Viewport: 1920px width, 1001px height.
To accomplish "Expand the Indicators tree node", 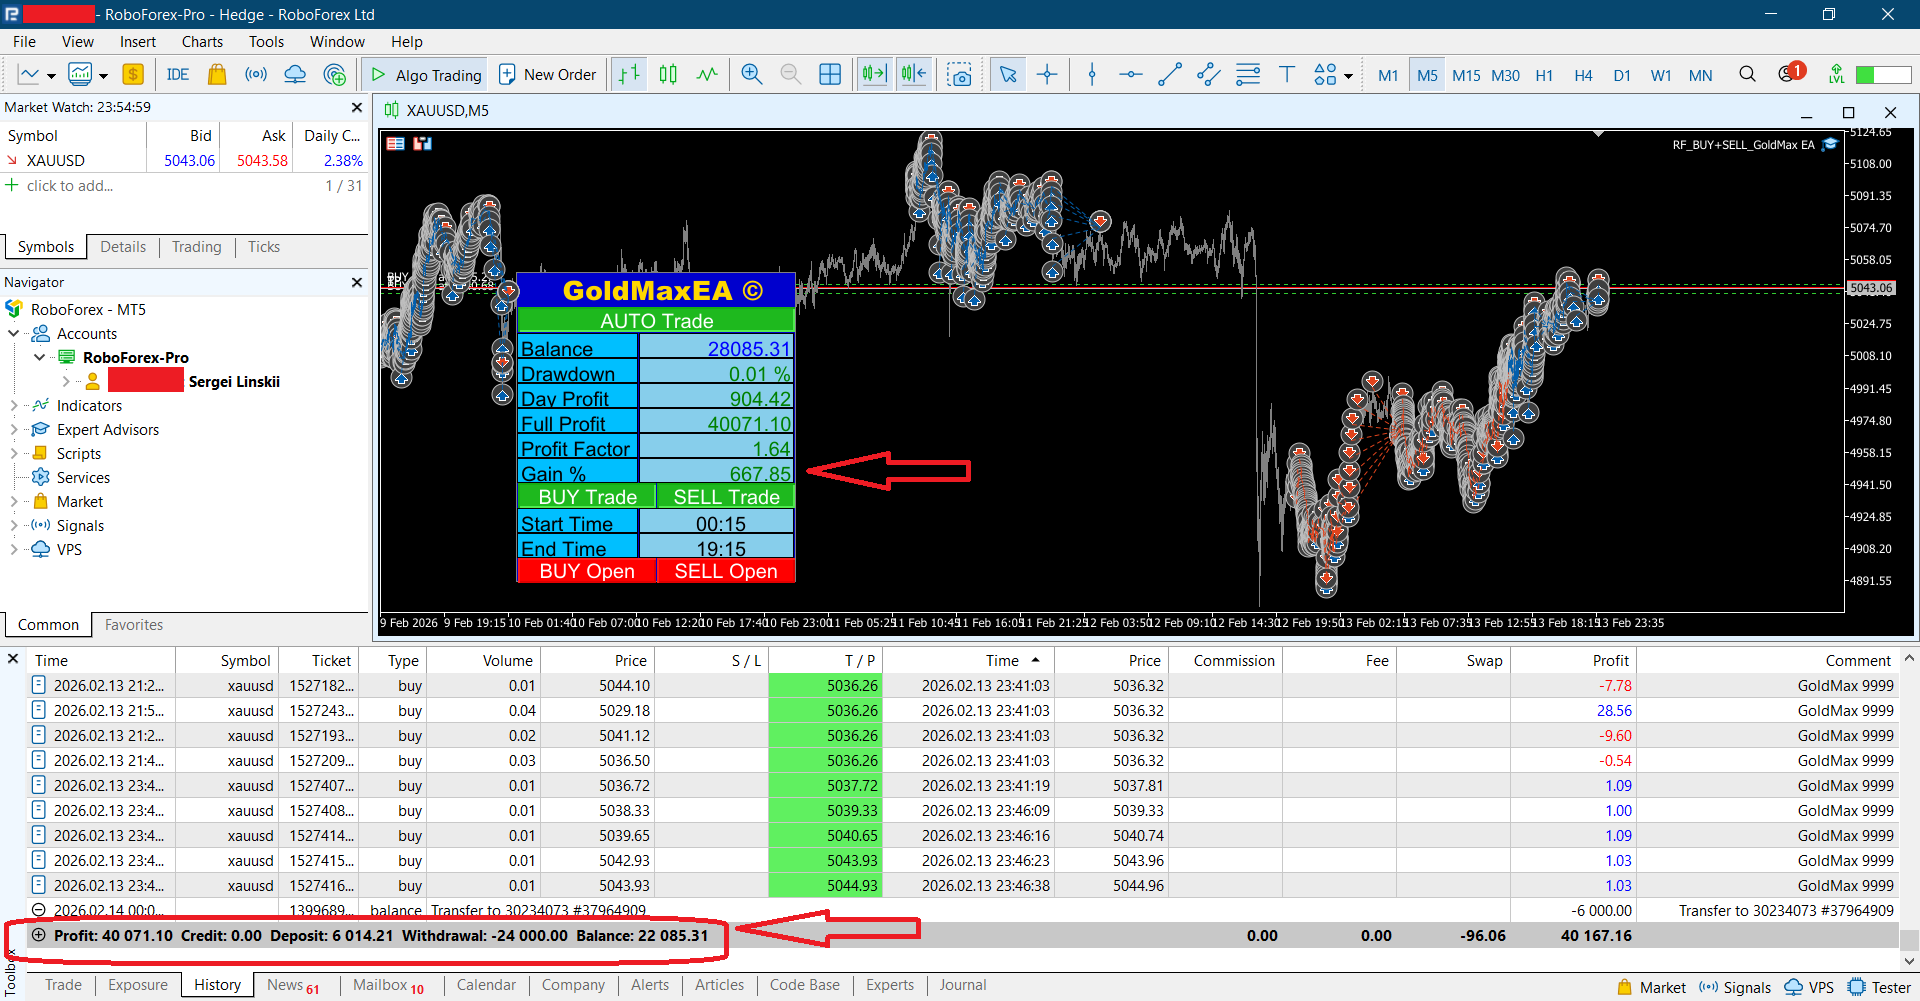I will [x=14, y=406].
